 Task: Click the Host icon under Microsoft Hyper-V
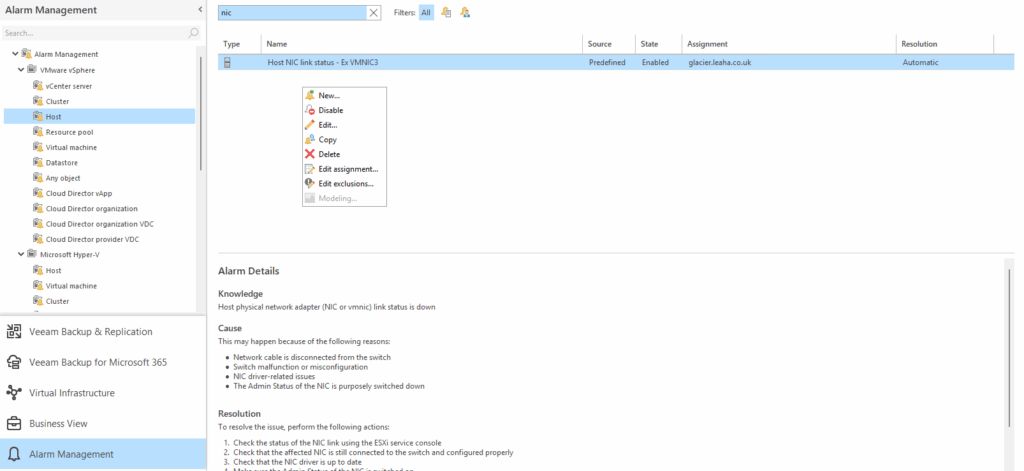[38, 270]
